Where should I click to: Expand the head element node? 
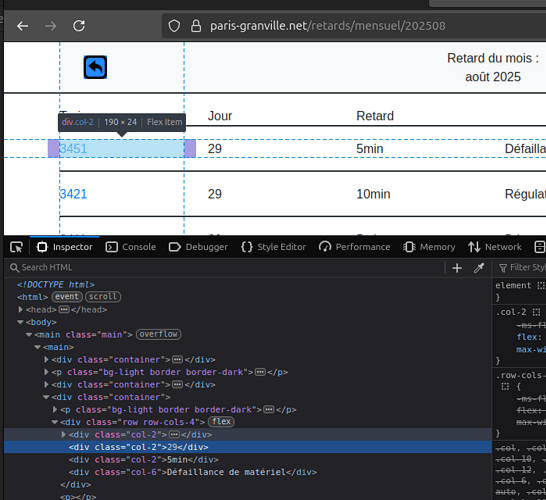click(21, 309)
